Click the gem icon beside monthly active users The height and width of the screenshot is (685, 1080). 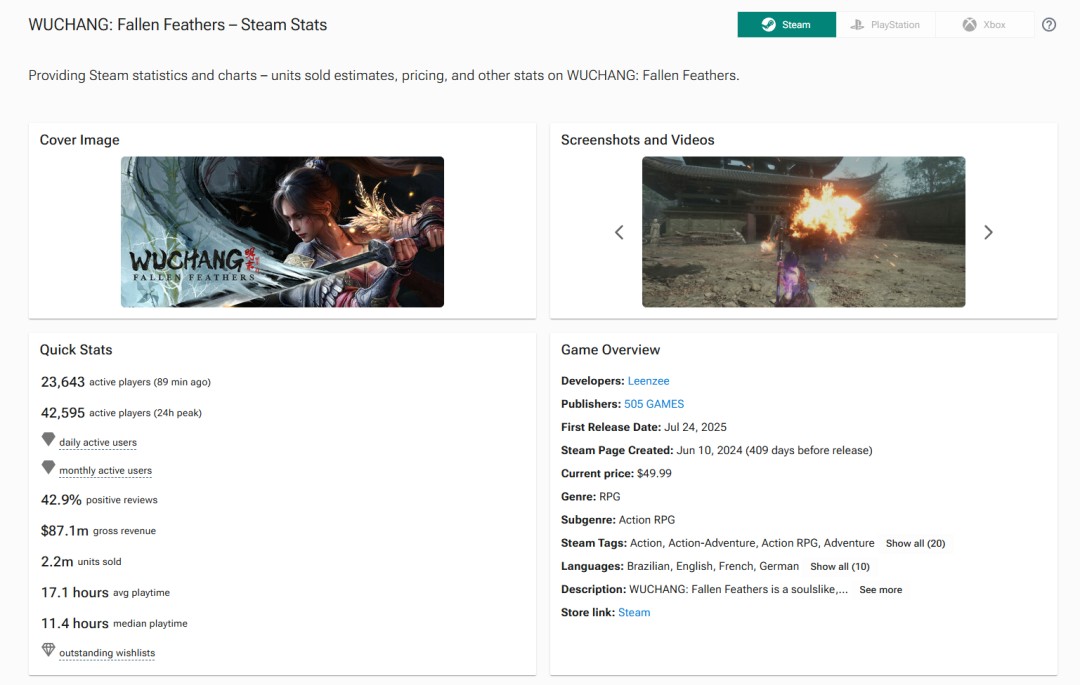(48, 468)
